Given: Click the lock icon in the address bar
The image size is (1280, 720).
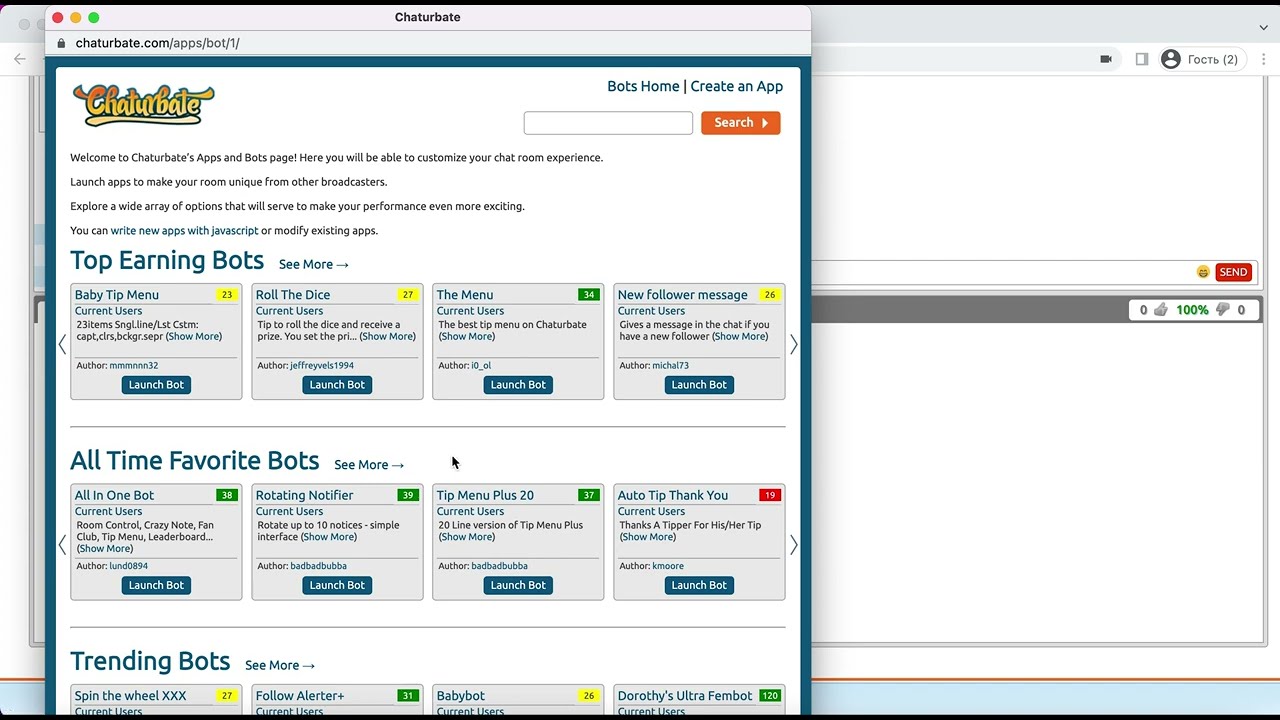Looking at the screenshot, I should [x=62, y=43].
